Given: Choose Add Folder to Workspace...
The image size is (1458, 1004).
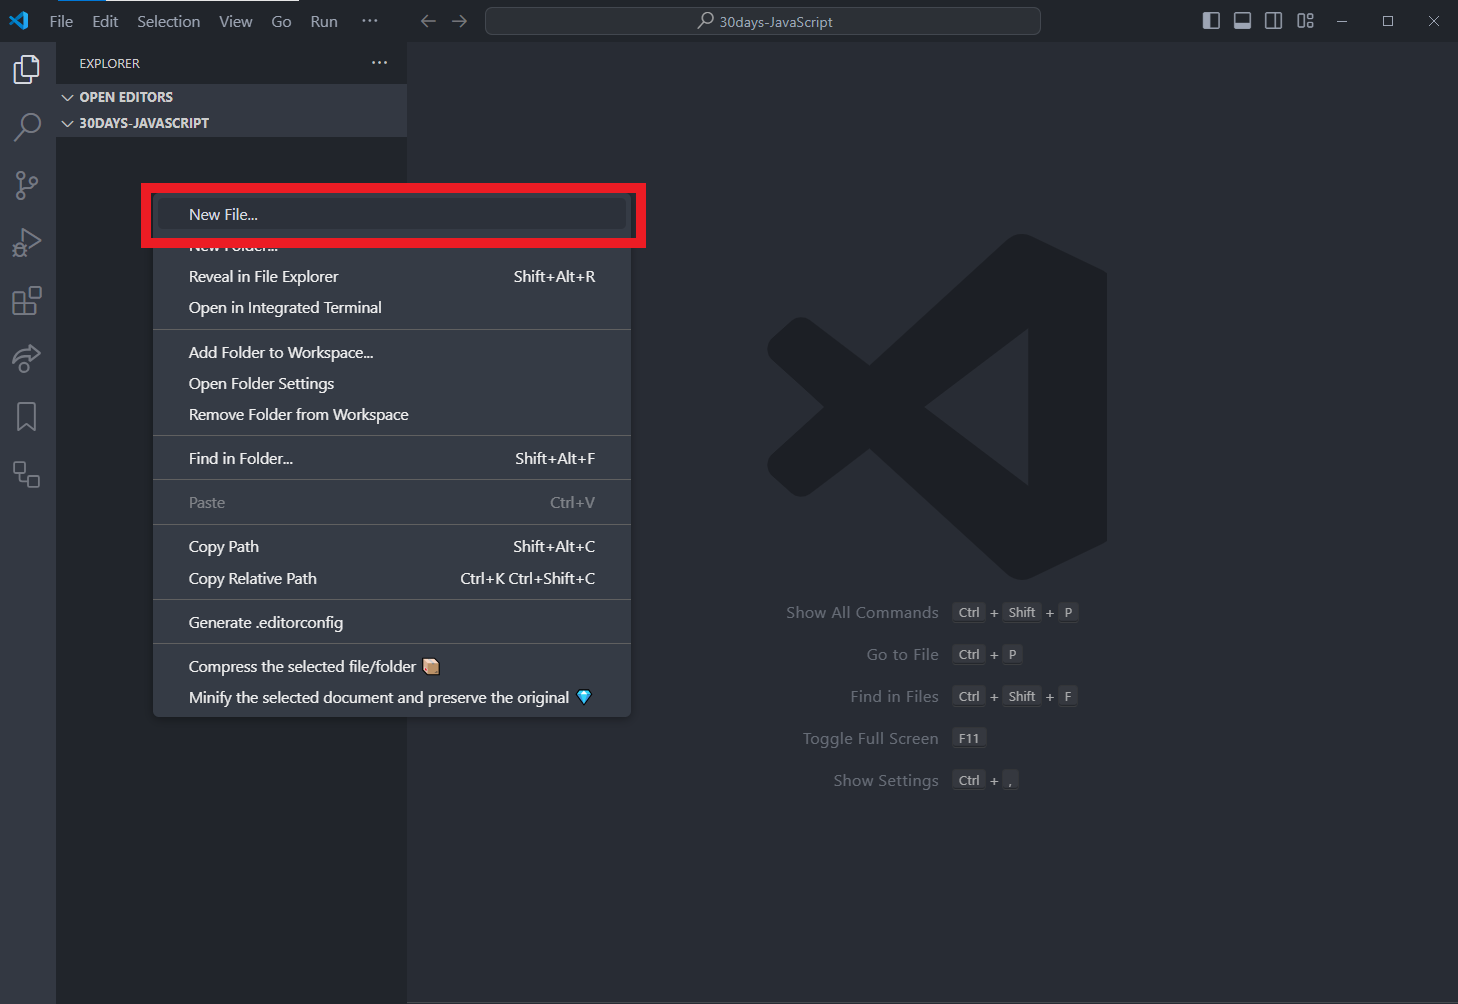Looking at the screenshot, I should pyautogui.click(x=392, y=353).
